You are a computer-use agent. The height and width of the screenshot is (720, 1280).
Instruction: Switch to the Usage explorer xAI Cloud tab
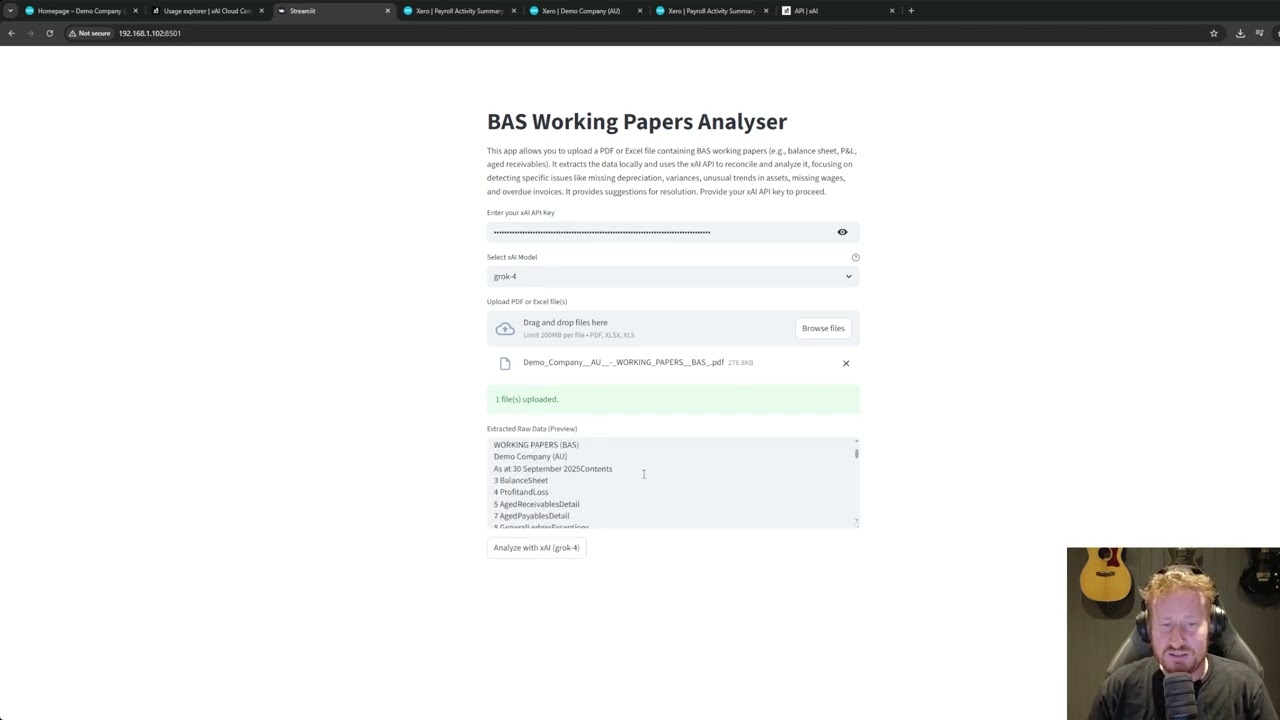coord(207,11)
